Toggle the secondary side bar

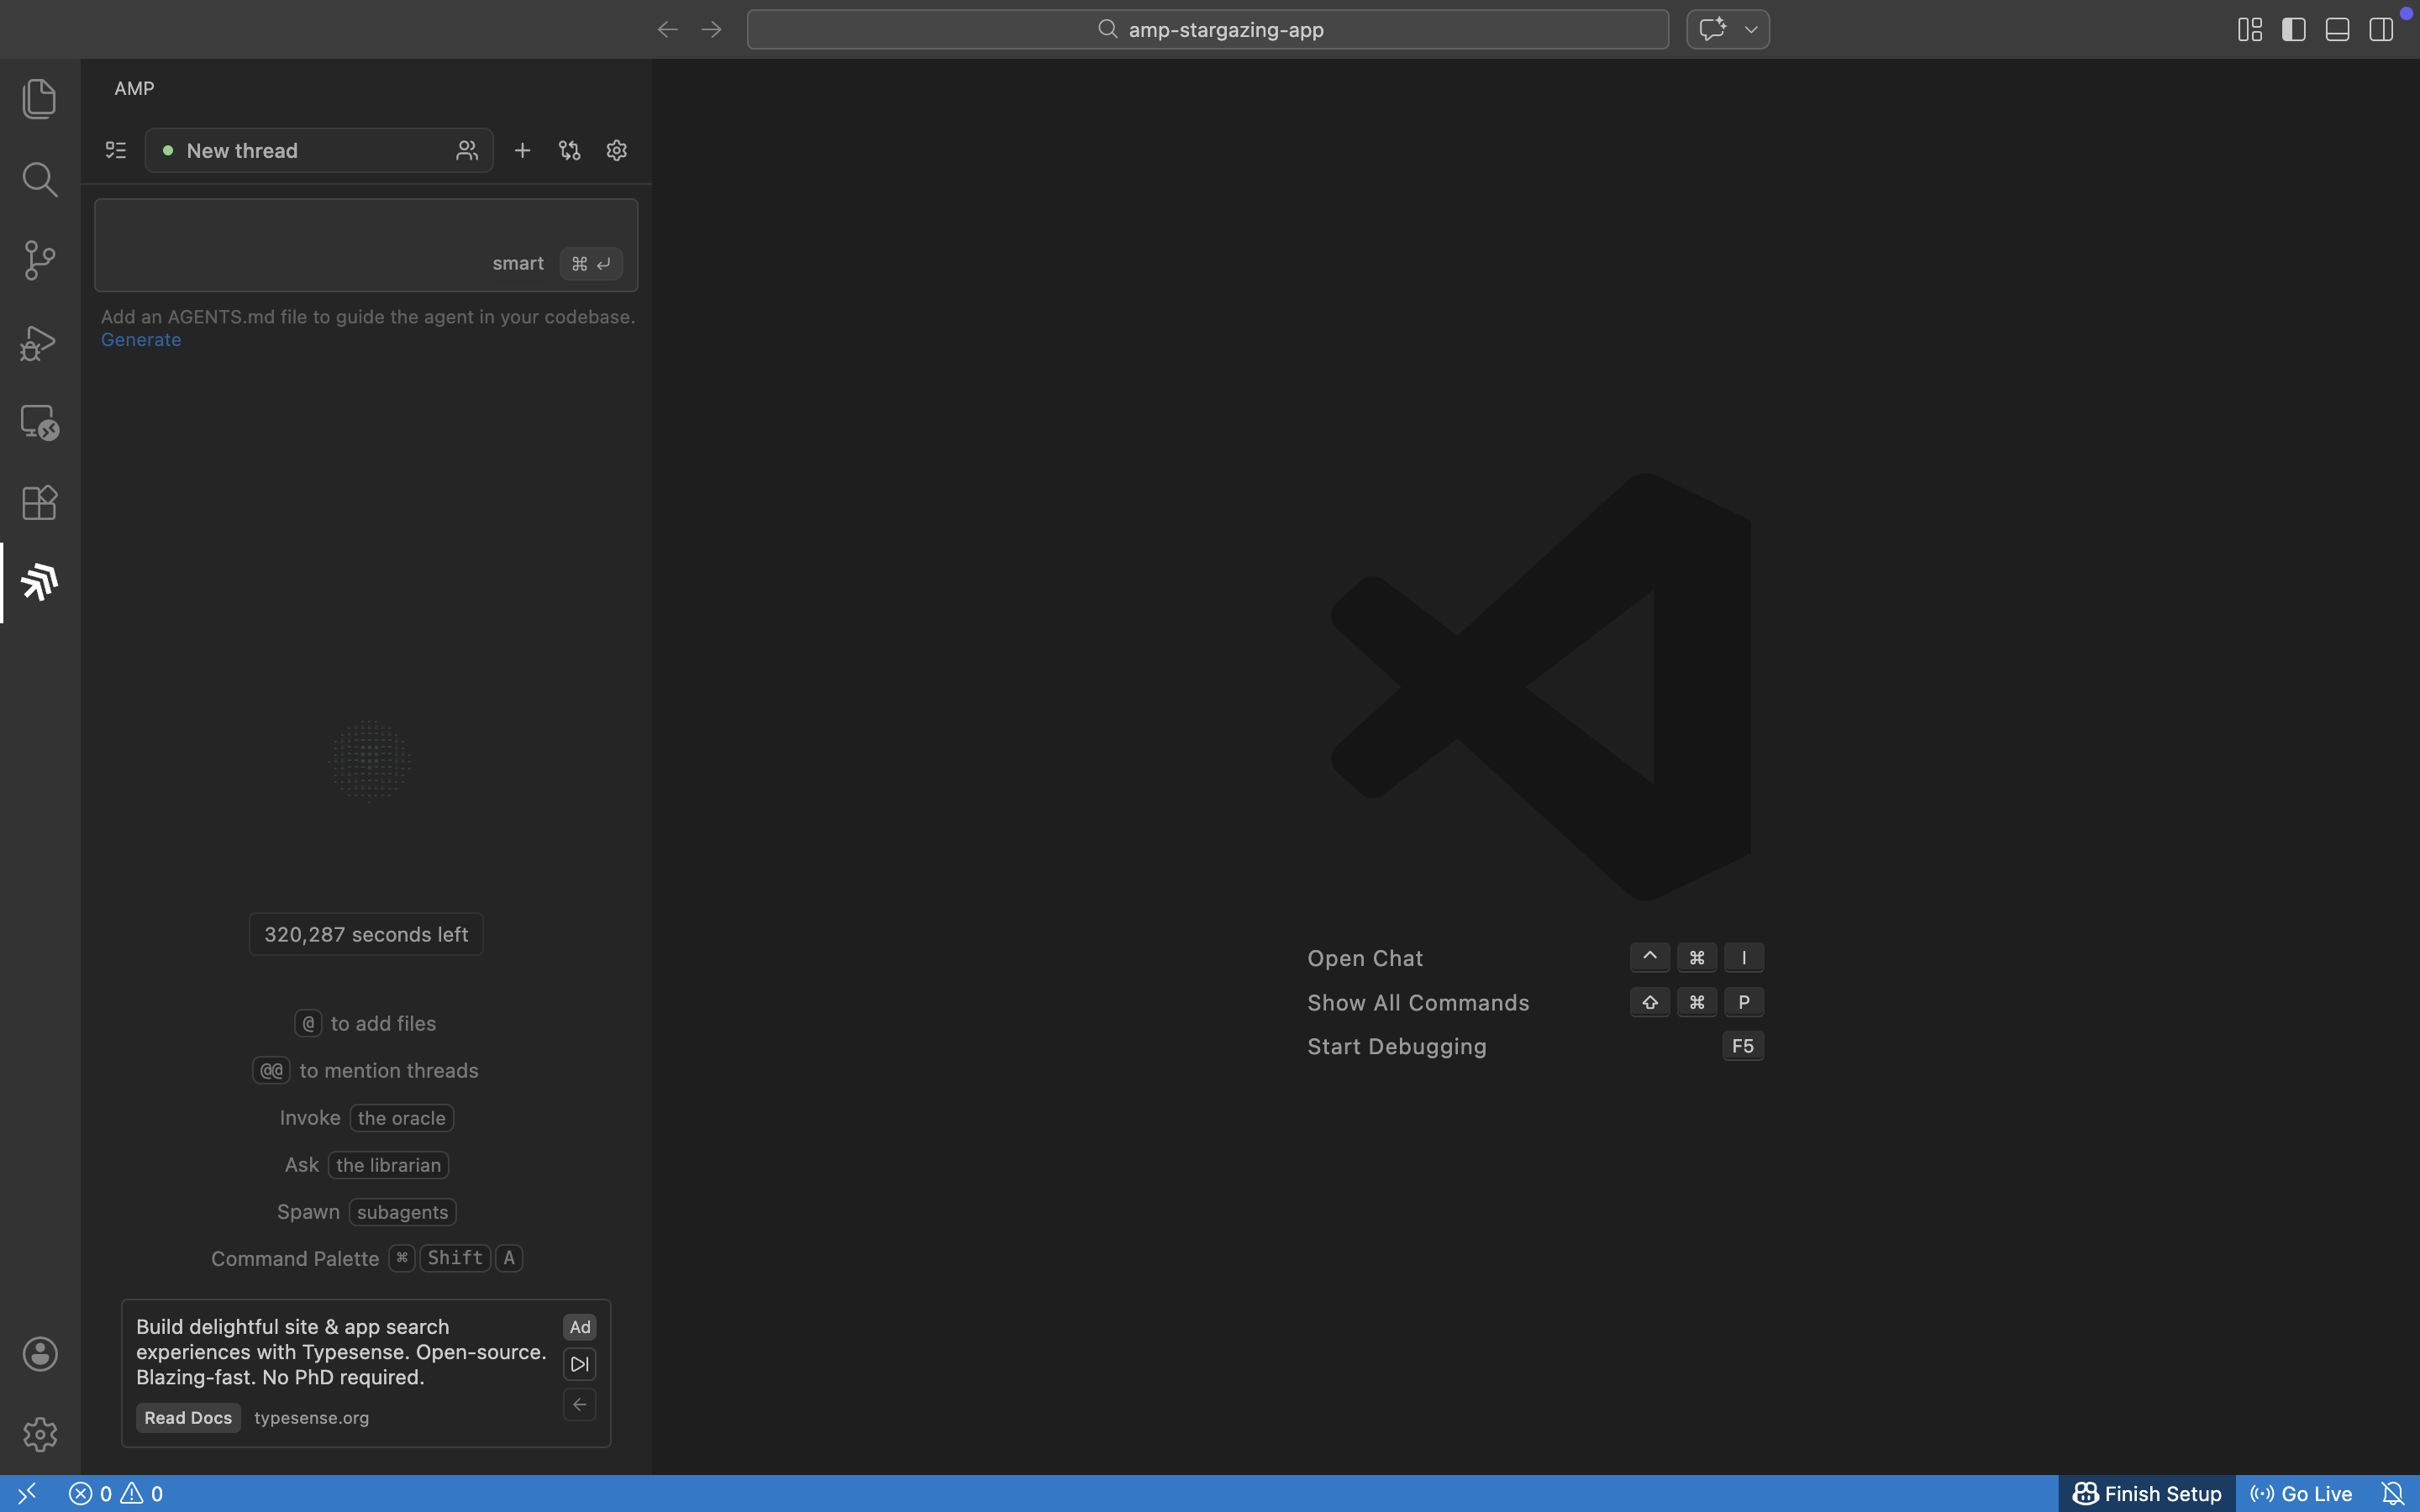[x=2381, y=30]
